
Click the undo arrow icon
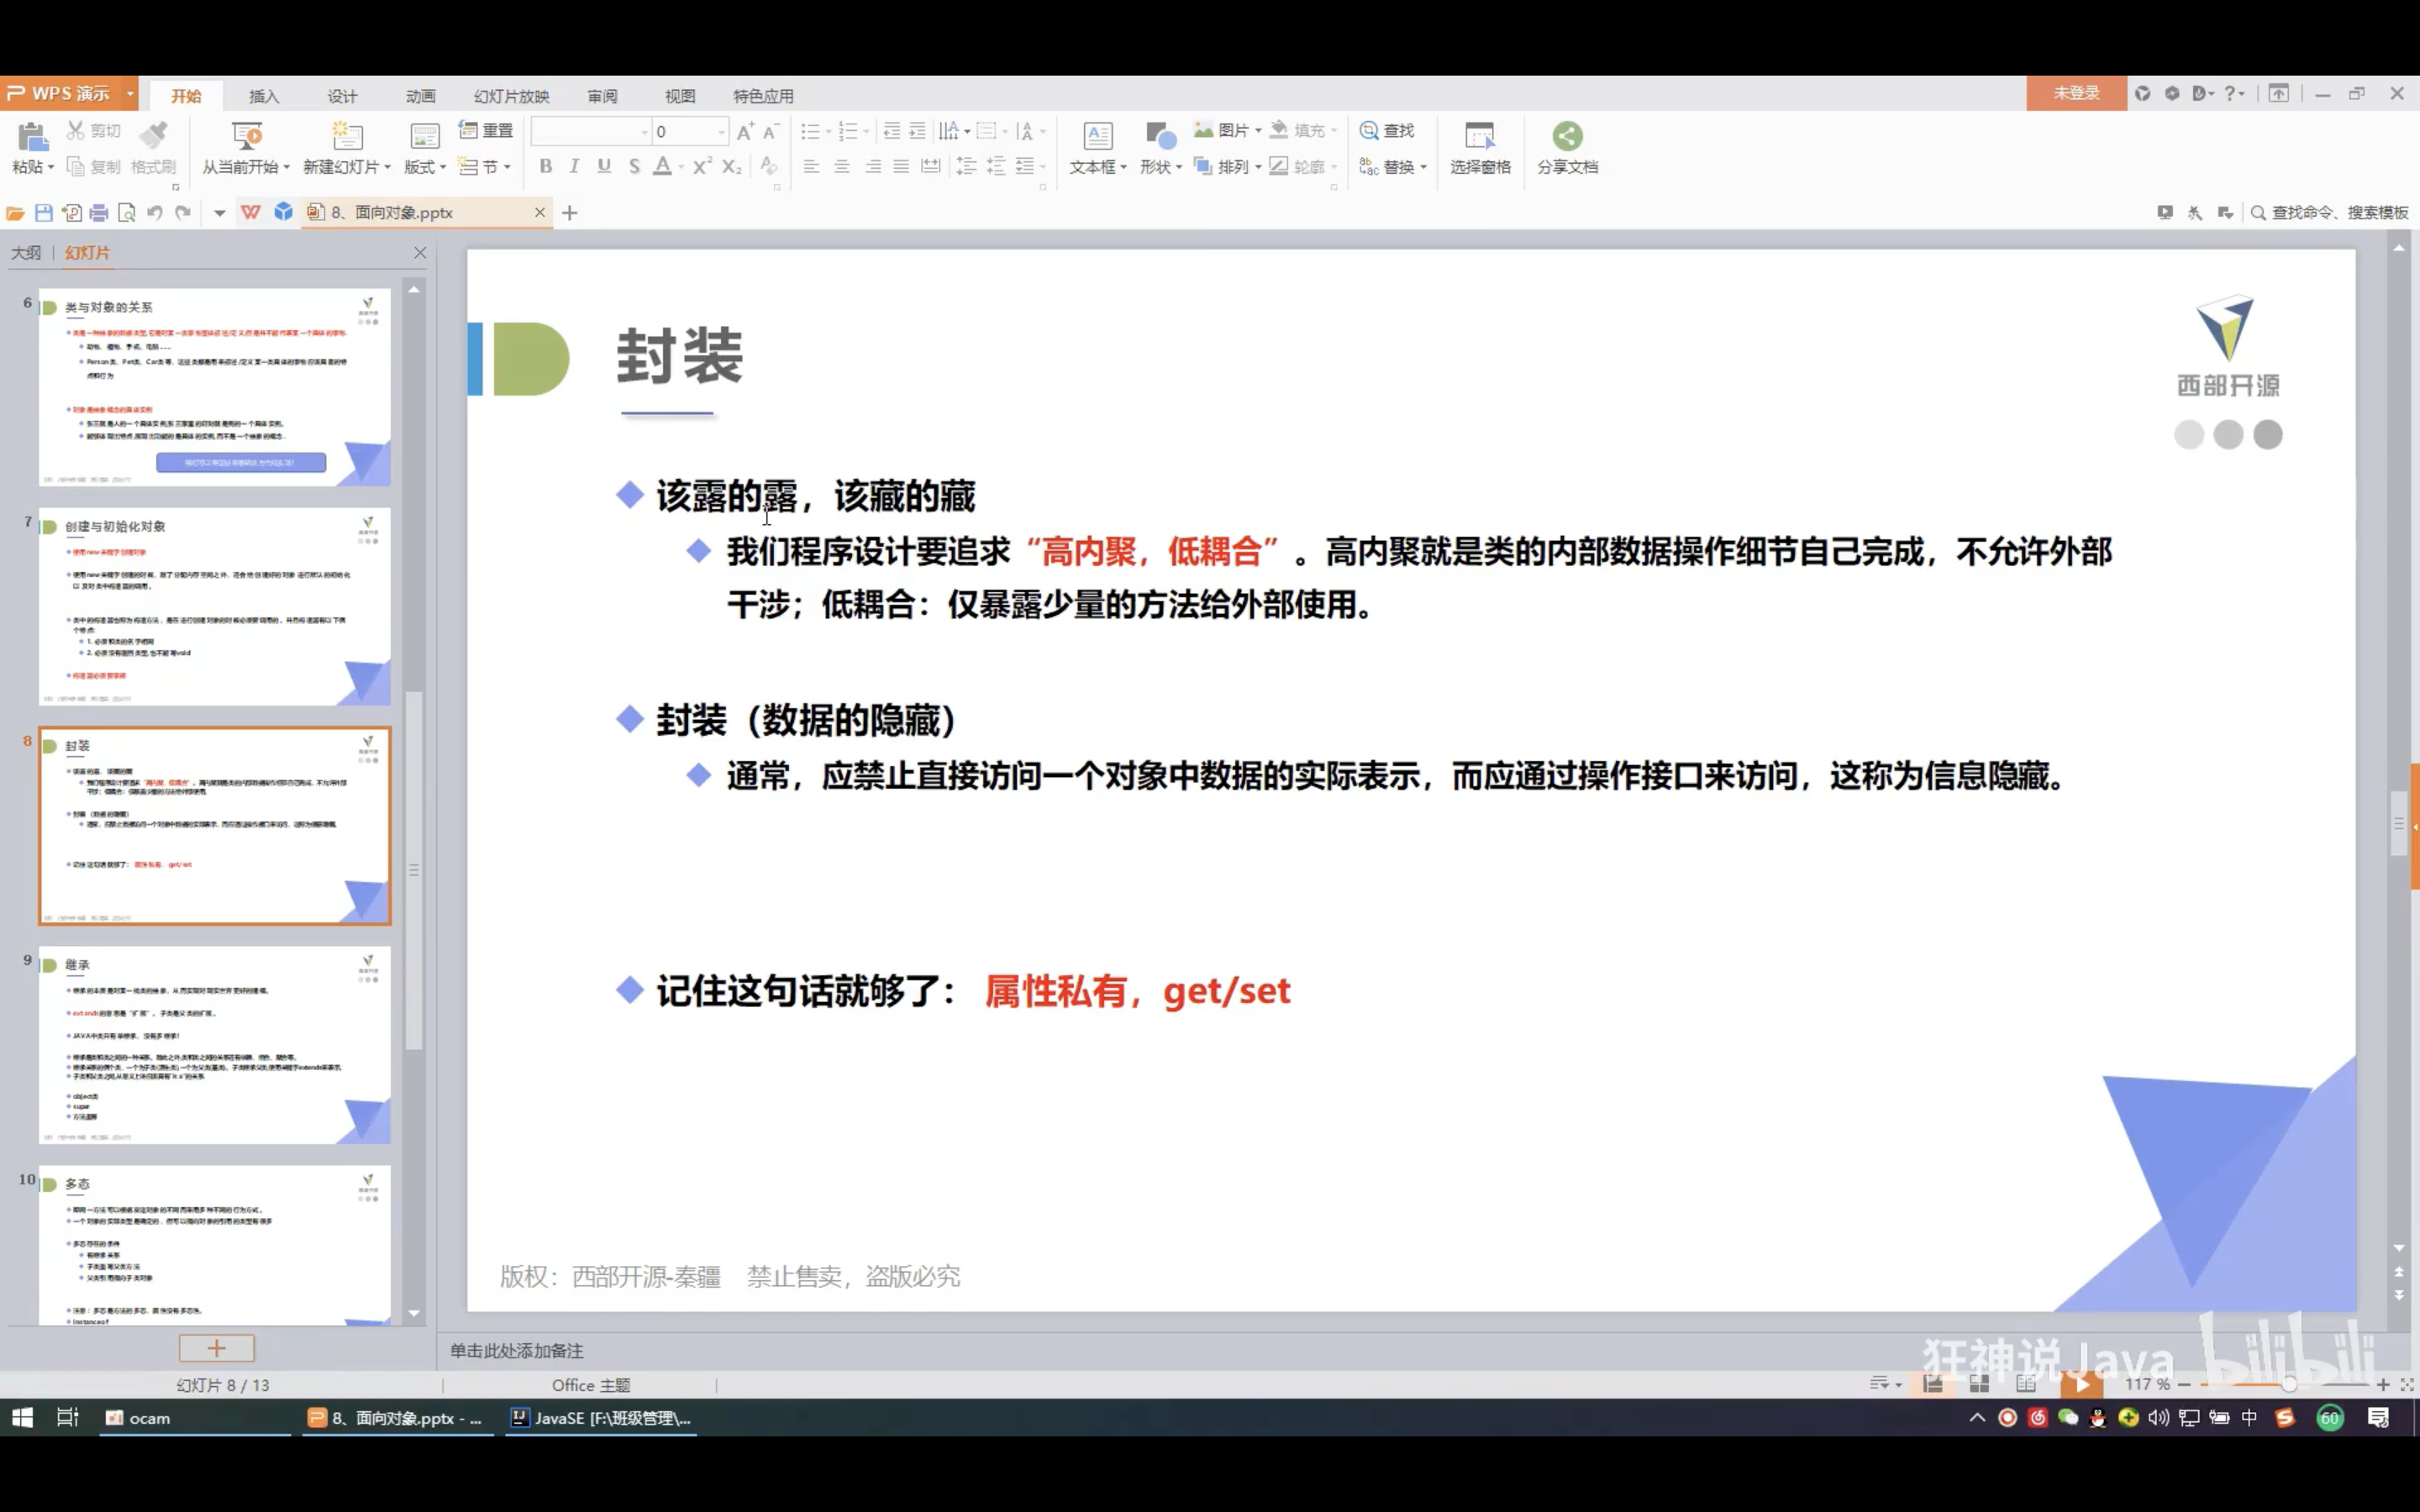pyautogui.click(x=154, y=212)
